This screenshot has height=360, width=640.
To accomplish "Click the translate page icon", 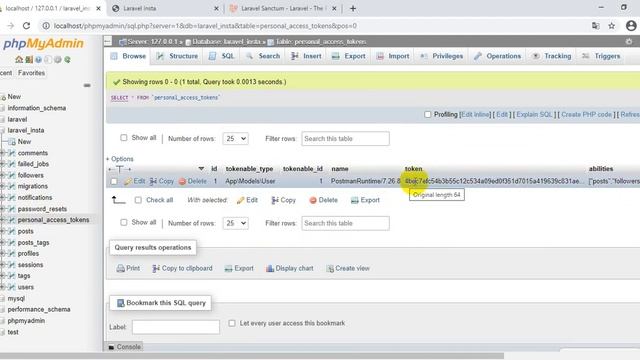I will click(x=596, y=26).
